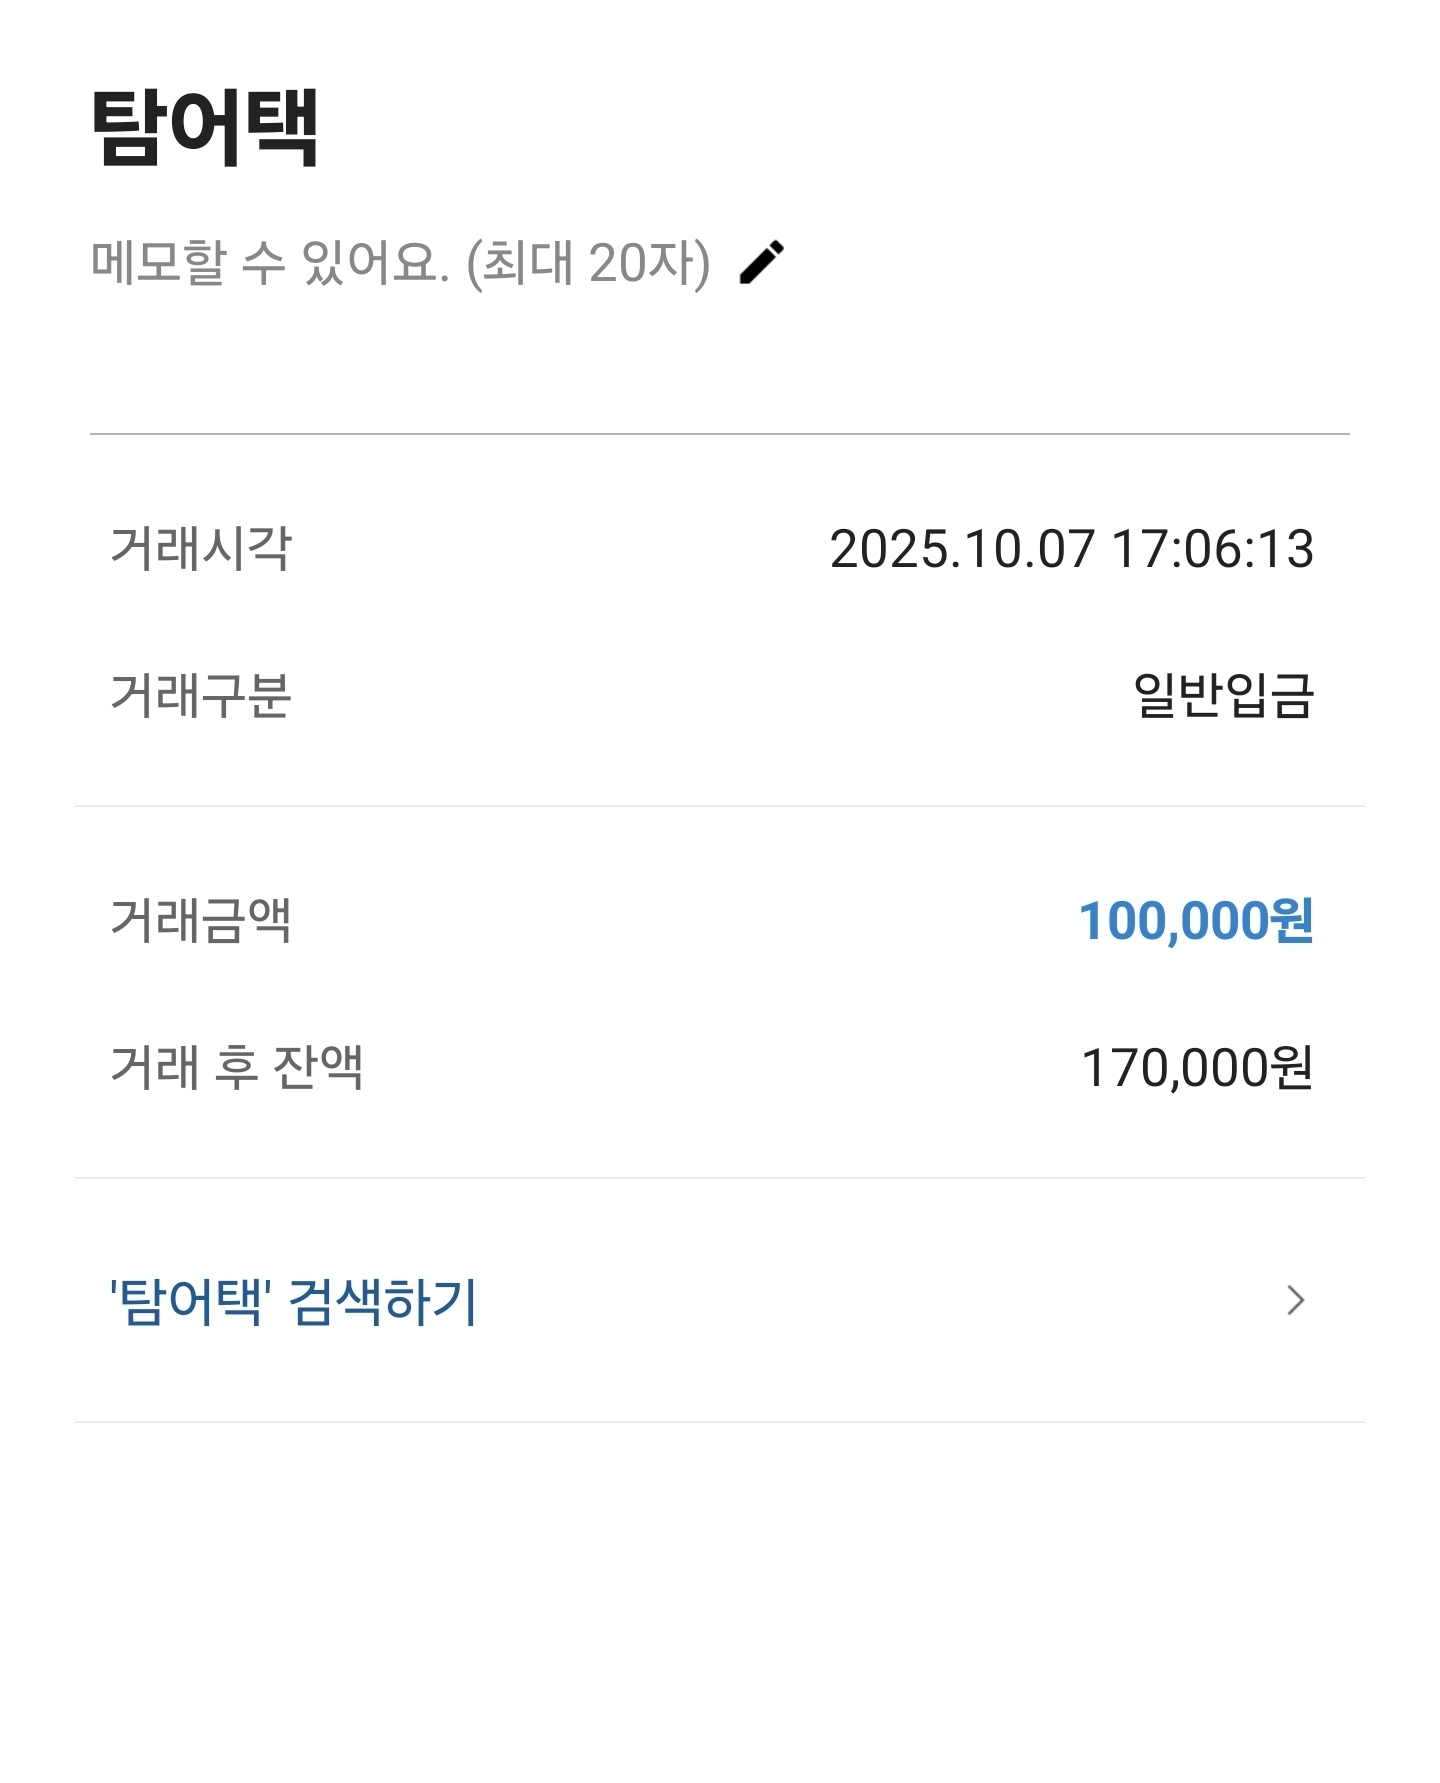Click the 거래 후 잔액 label
The height and width of the screenshot is (1783, 1440).
pyautogui.click(x=236, y=1067)
